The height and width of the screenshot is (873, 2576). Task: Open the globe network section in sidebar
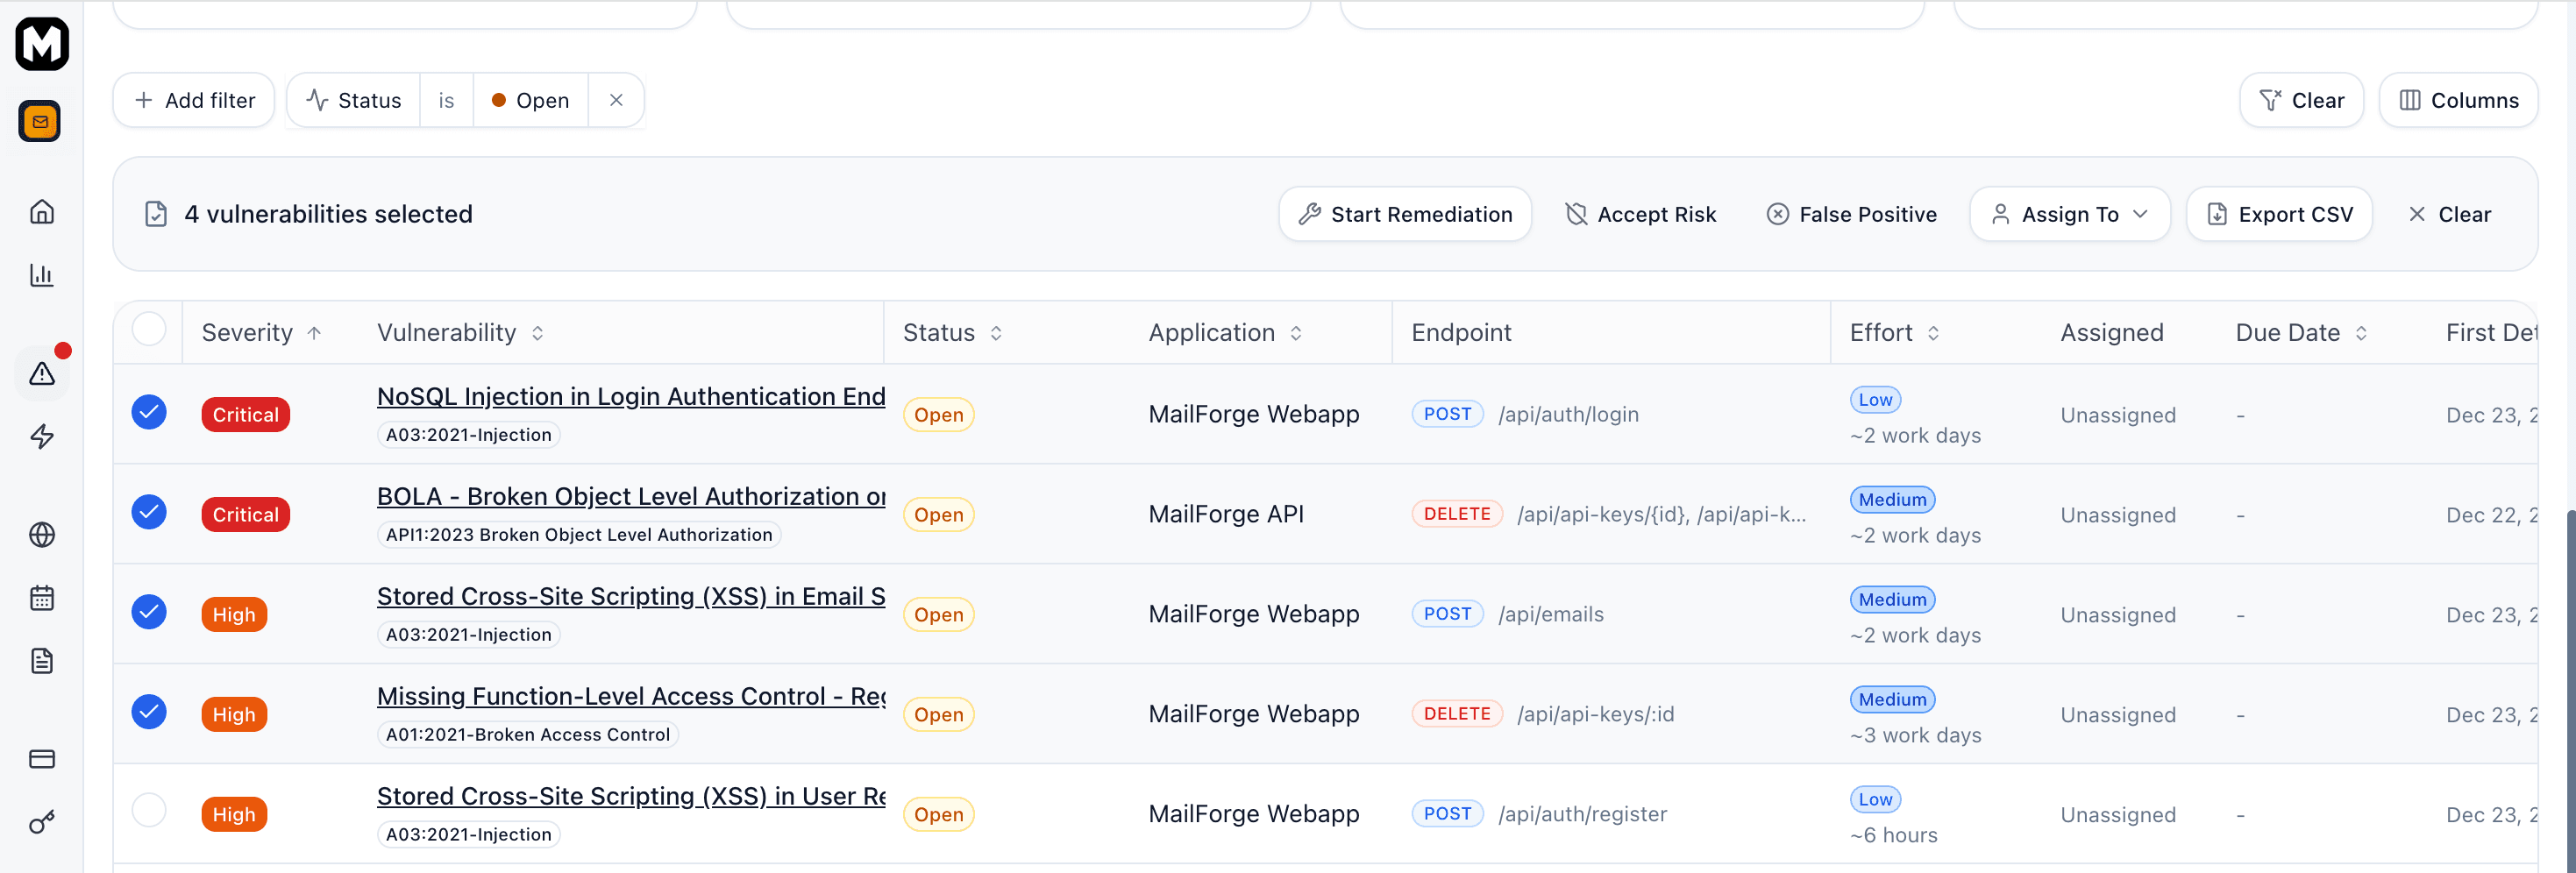(41, 535)
